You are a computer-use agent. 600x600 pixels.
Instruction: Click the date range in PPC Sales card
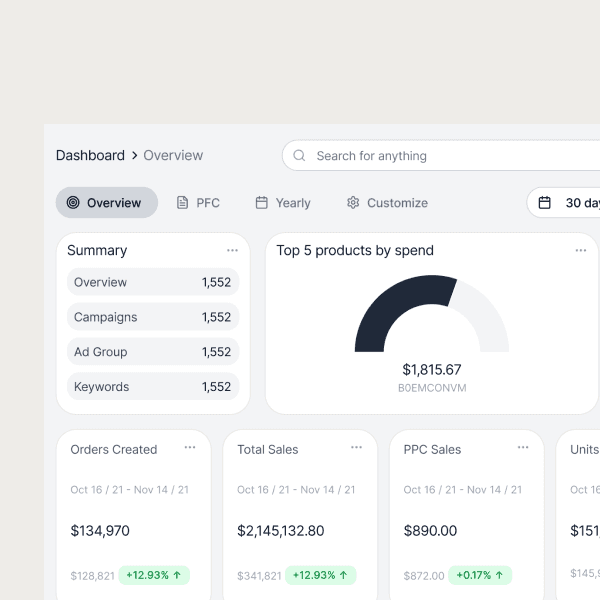463,490
